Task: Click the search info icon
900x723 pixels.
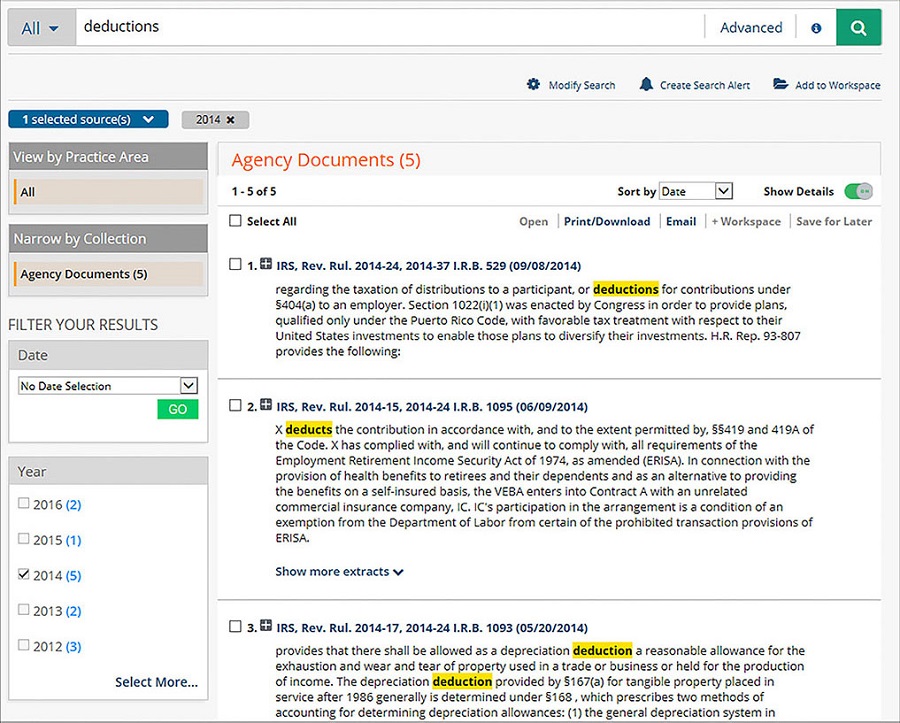Action: (x=816, y=28)
